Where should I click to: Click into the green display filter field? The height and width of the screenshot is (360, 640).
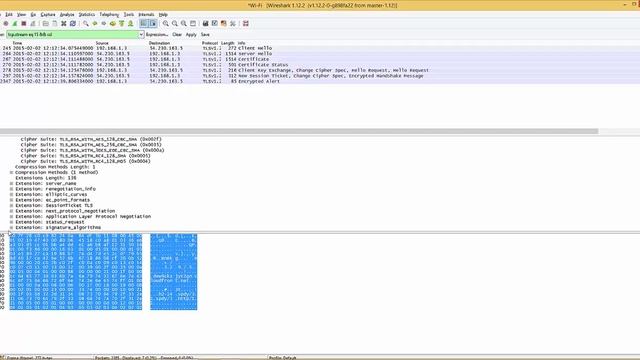72,35
